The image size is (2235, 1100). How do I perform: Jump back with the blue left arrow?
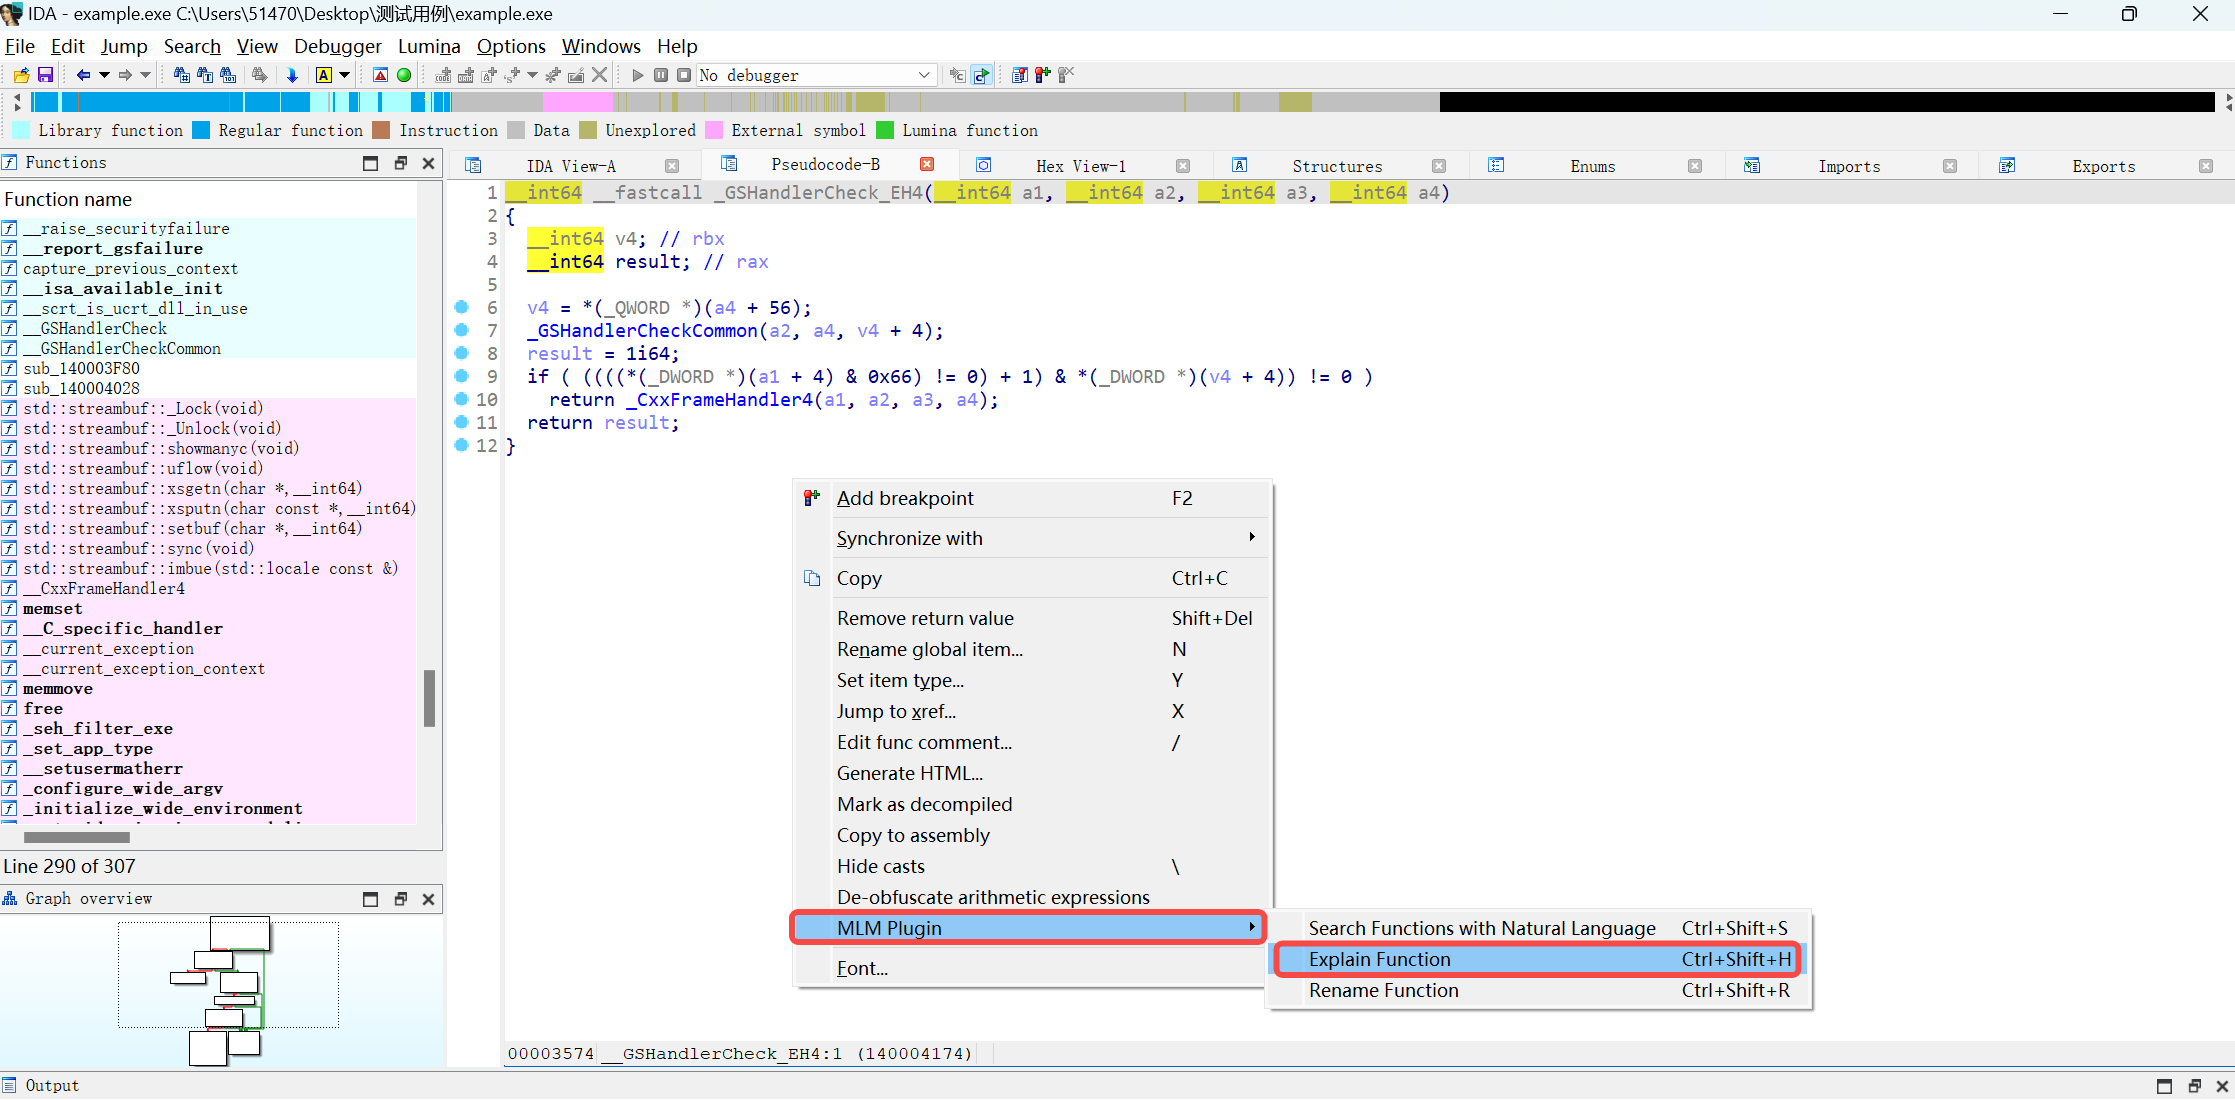[x=83, y=75]
